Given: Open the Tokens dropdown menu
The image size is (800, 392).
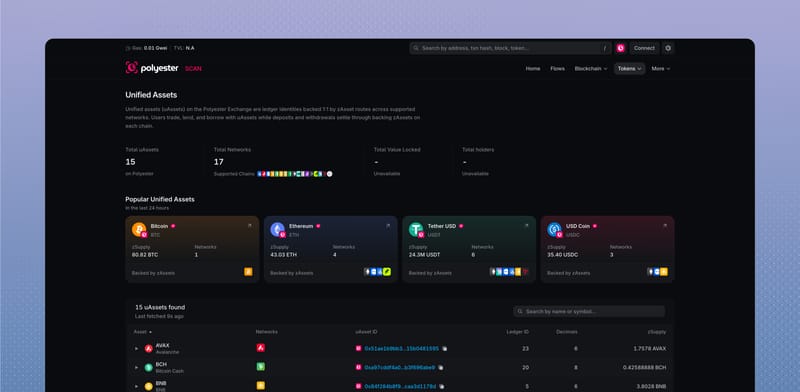Looking at the screenshot, I should (629, 68).
